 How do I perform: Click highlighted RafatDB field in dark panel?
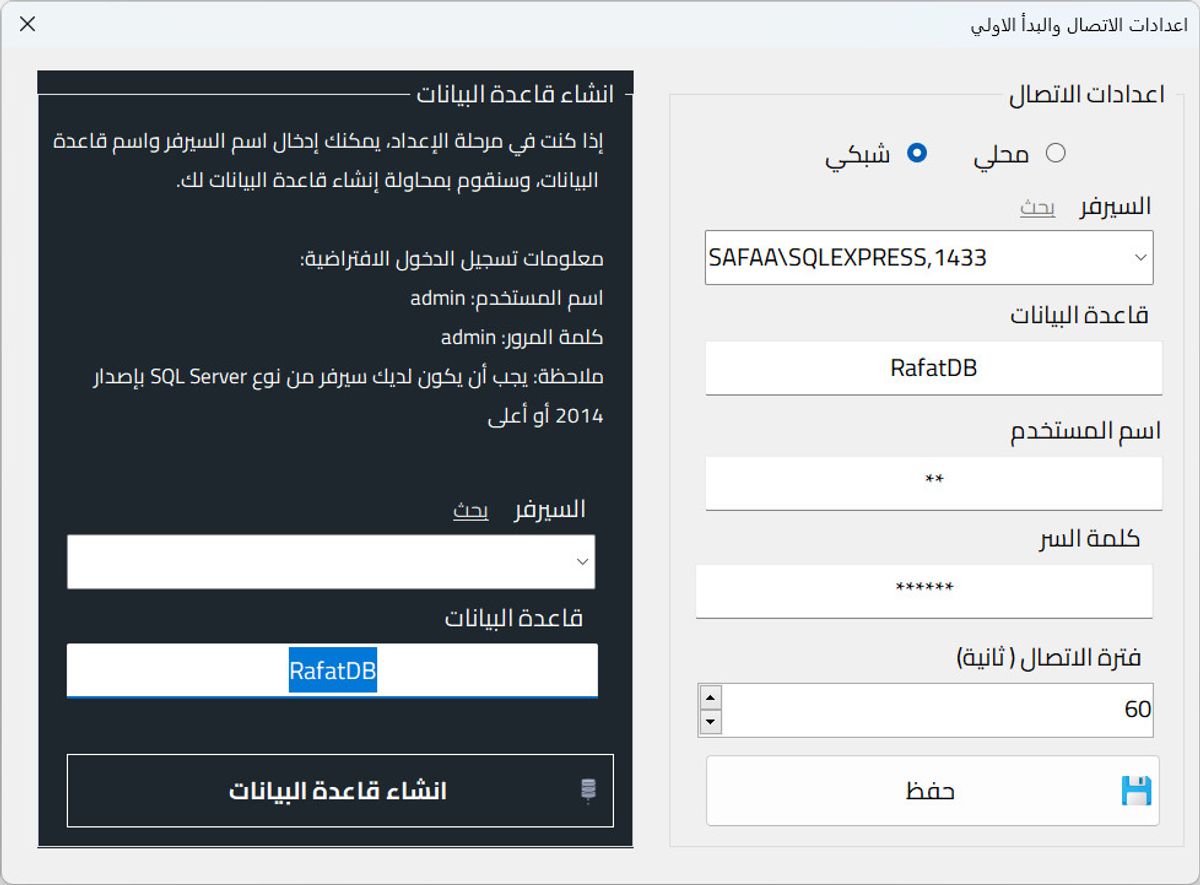point(332,670)
